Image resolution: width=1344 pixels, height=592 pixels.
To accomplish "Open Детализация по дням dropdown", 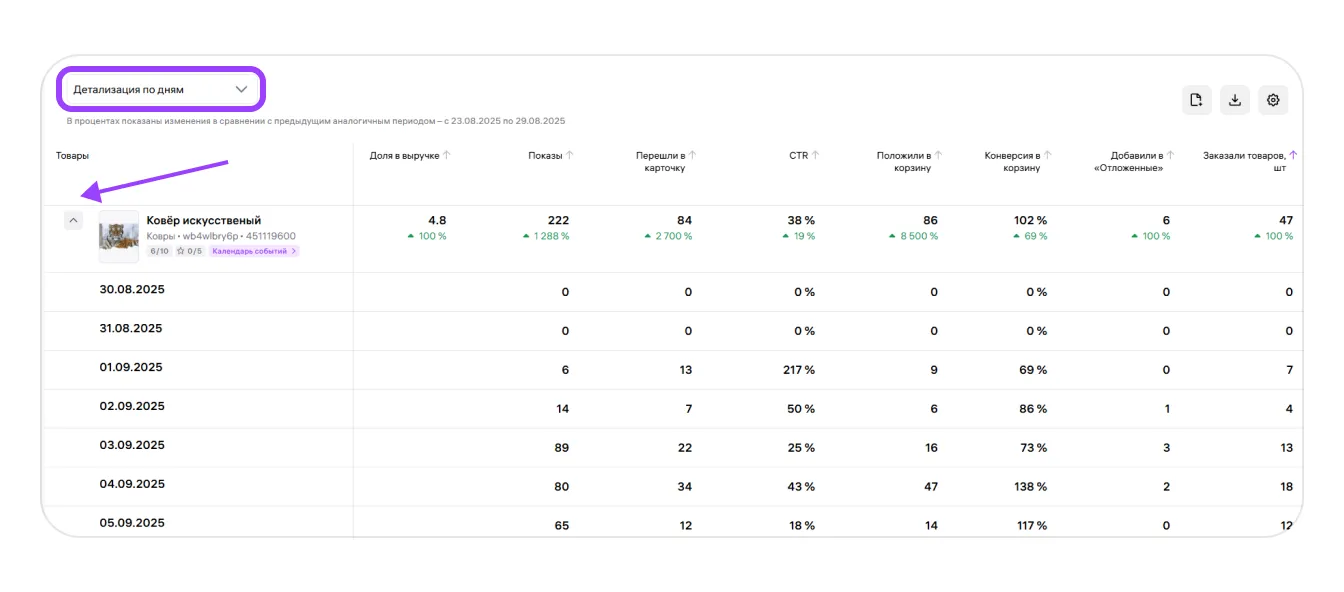I will 160,89.
